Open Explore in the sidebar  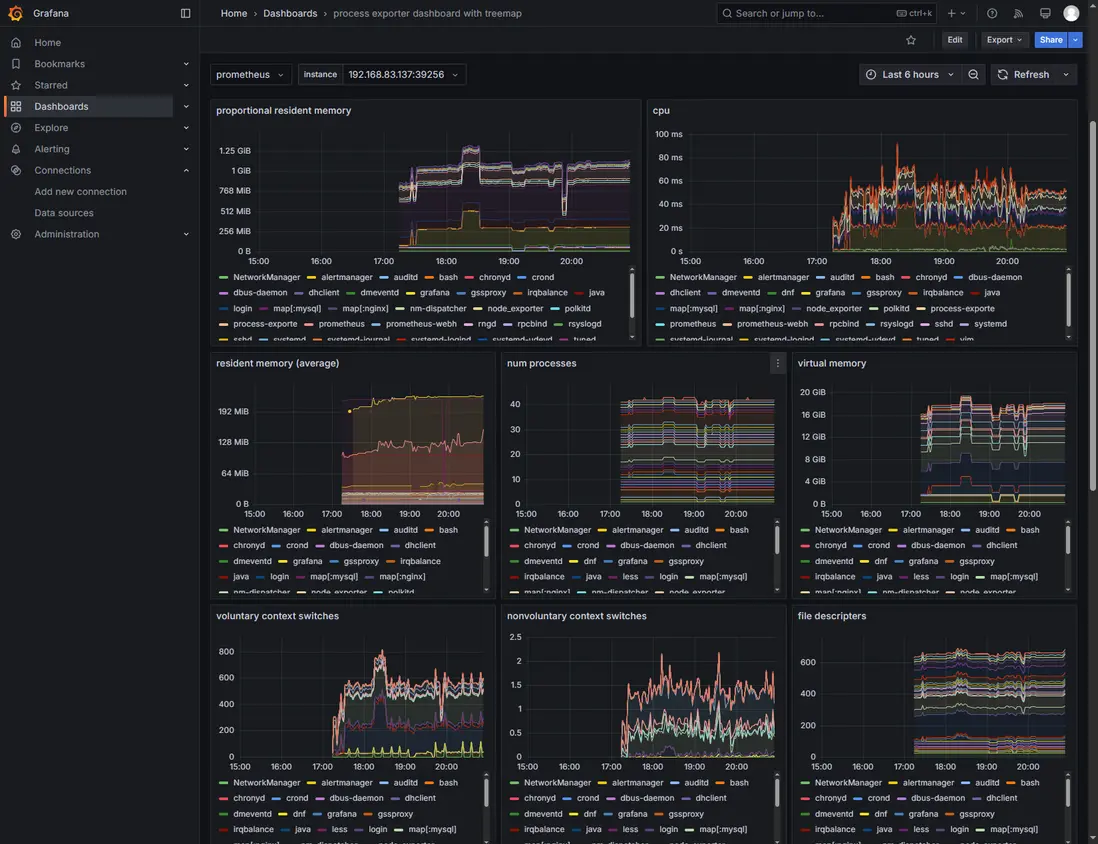[51, 128]
